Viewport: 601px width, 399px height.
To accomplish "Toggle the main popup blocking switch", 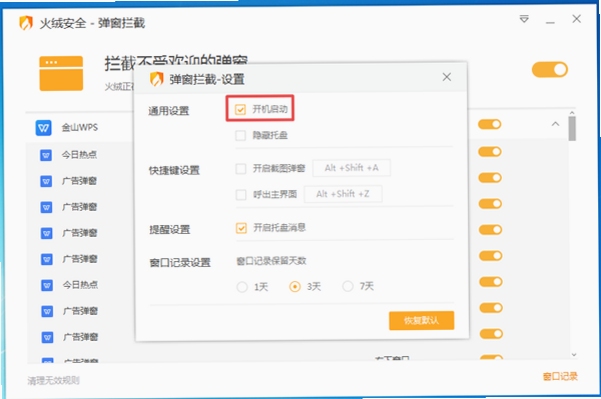I will point(550,69).
